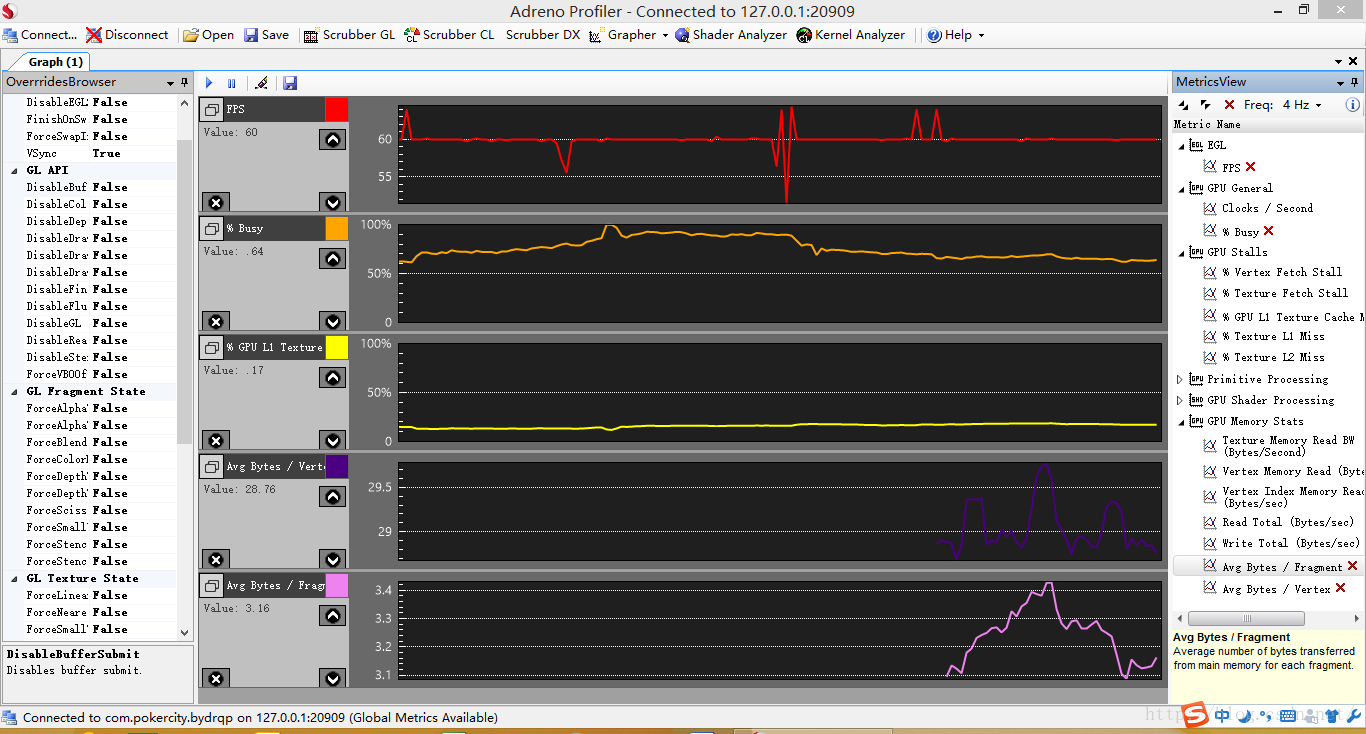
Task: Switch to Scrubber DX mode
Action: click(542, 34)
